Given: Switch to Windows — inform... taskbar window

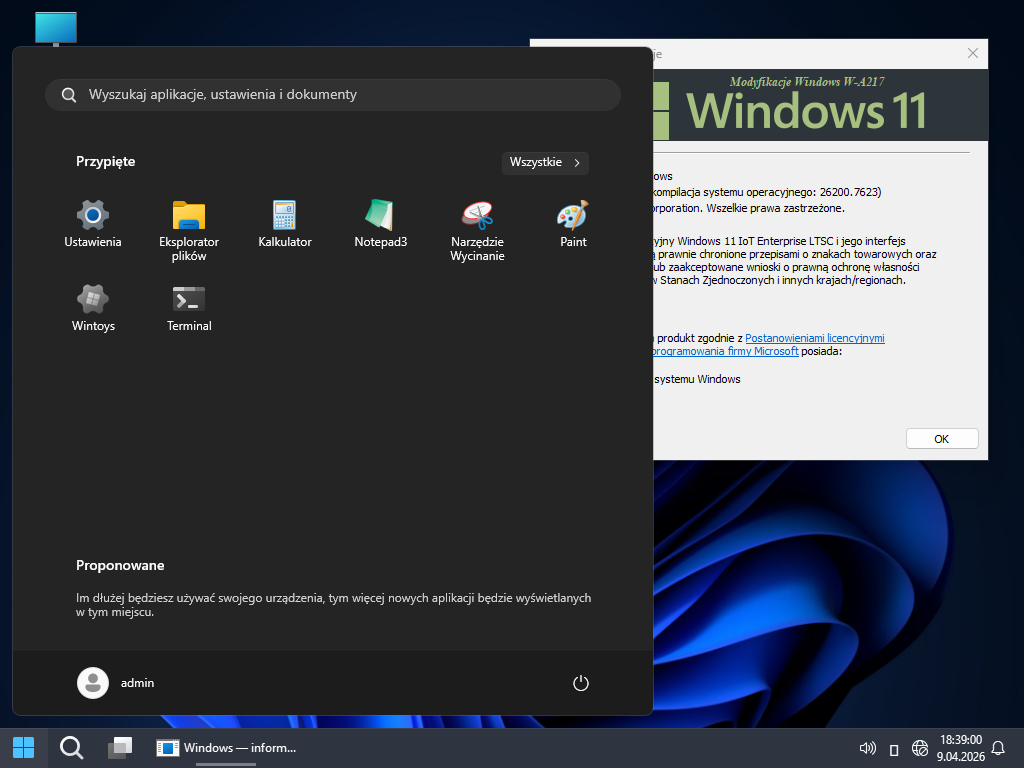Looking at the screenshot, I should coord(226,748).
